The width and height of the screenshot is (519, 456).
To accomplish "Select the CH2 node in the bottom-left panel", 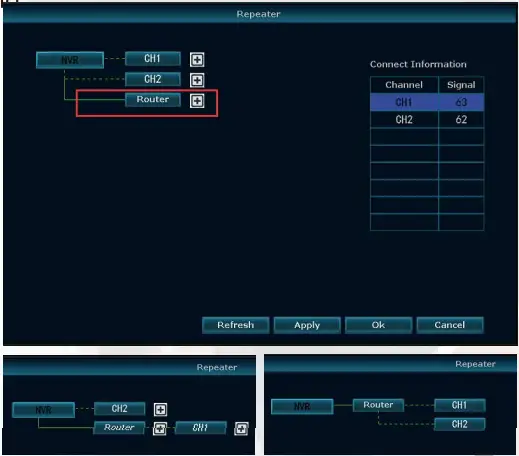I will tap(119, 409).
